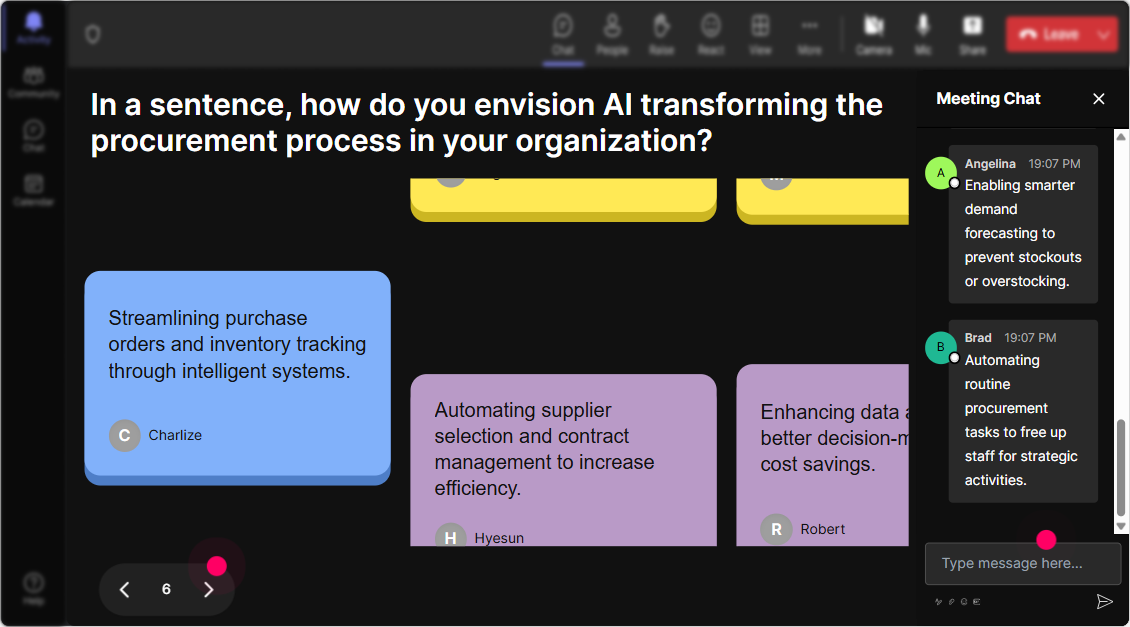Click Brad's name in the chat
Image resolution: width=1130 pixels, height=627 pixels.
point(978,337)
